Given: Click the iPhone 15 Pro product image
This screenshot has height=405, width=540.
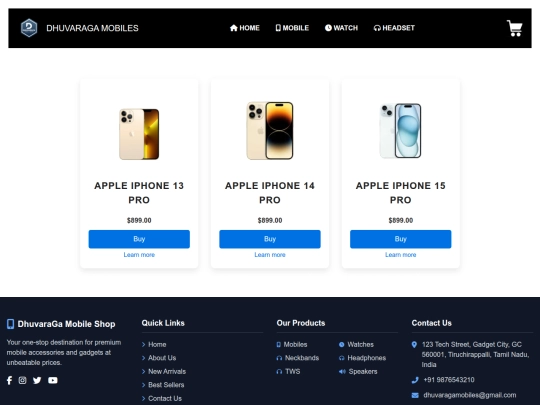Looking at the screenshot, I should pos(401,131).
